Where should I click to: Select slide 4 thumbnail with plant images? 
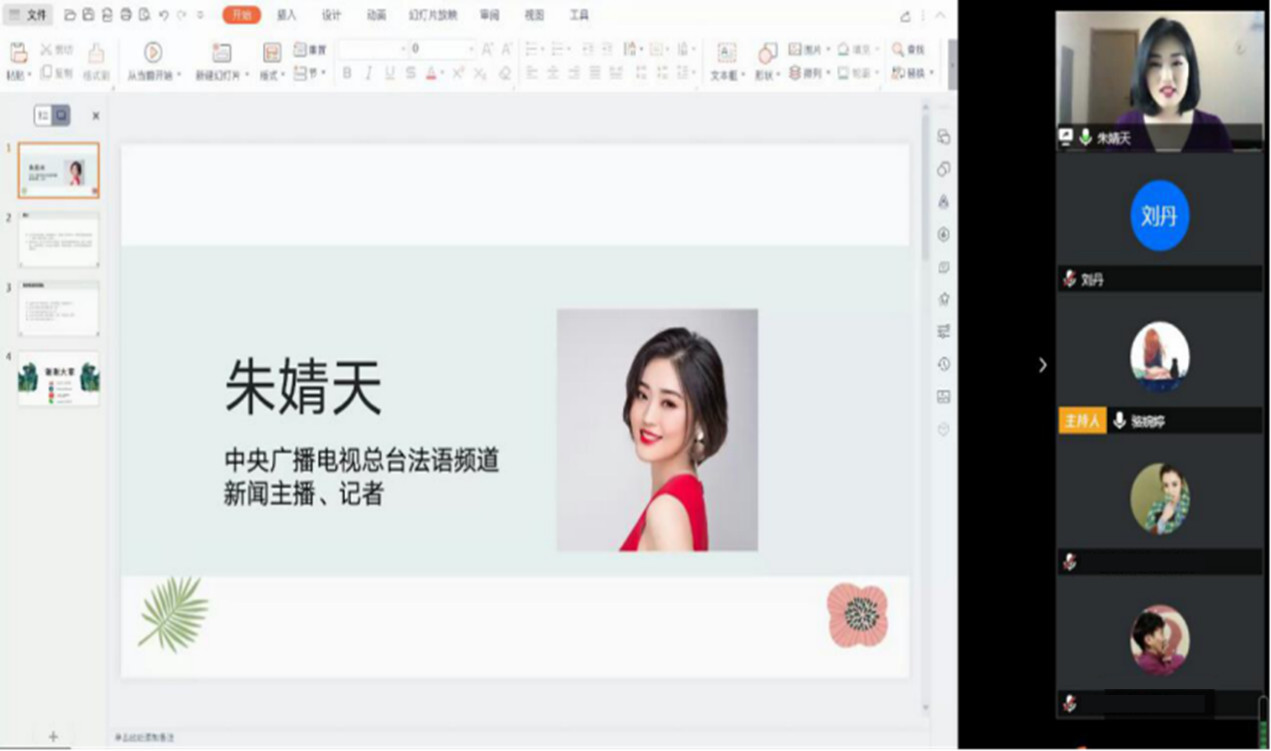click(59, 378)
